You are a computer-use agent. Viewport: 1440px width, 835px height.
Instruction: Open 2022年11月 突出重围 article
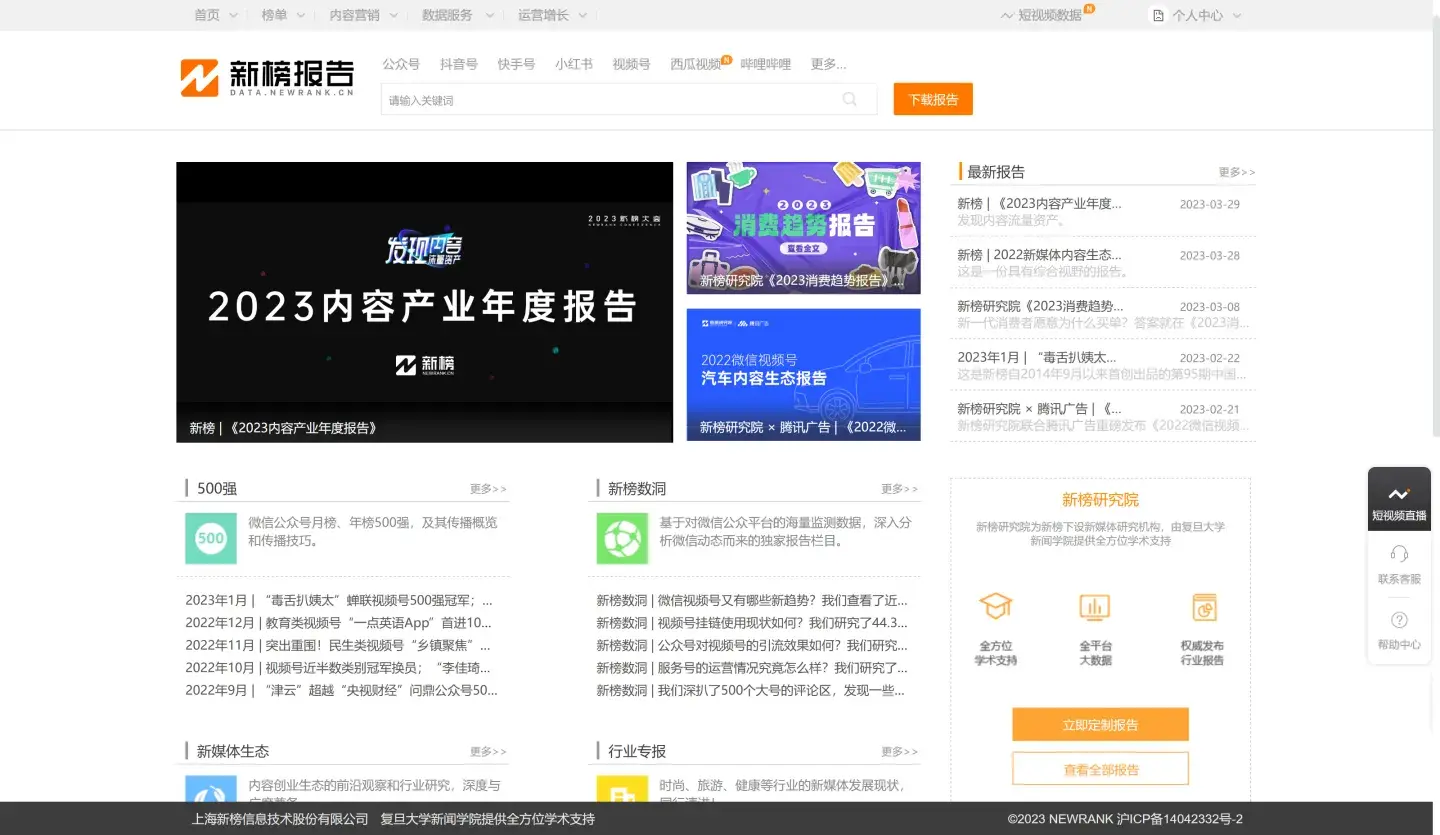coord(338,645)
